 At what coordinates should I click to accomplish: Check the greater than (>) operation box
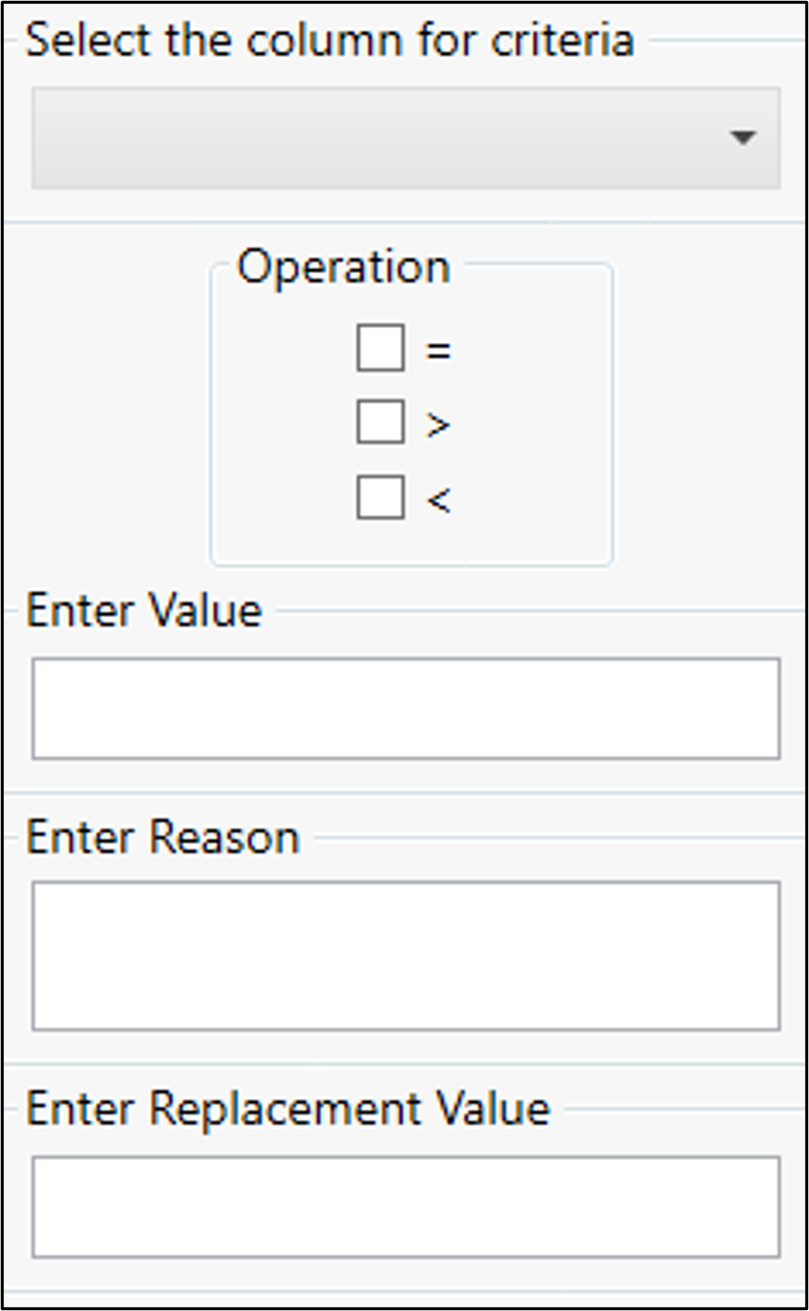point(380,424)
